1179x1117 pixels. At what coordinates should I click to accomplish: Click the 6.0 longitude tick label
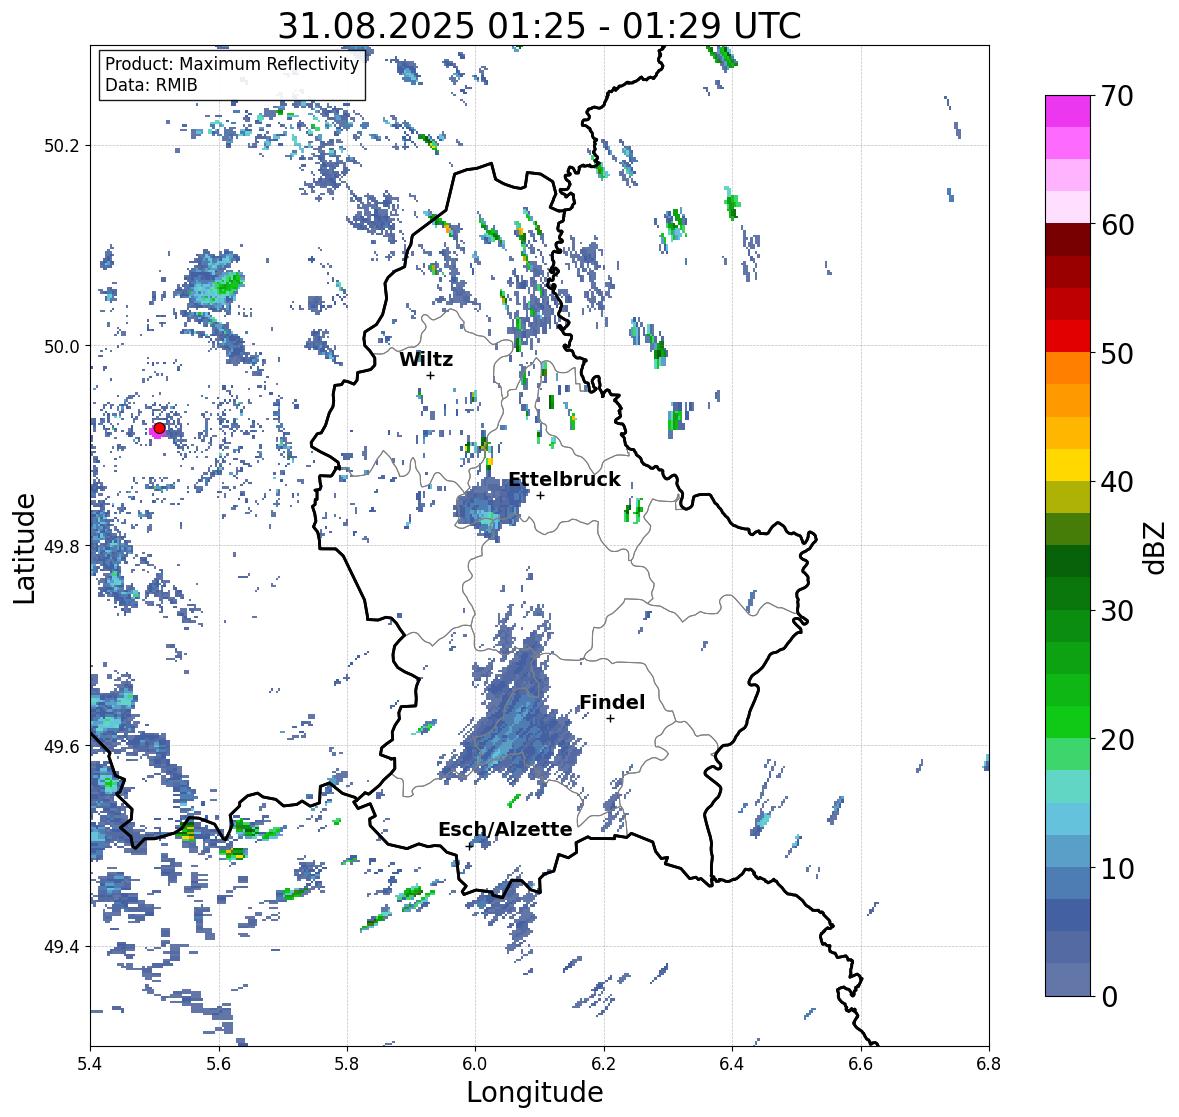tap(475, 1064)
